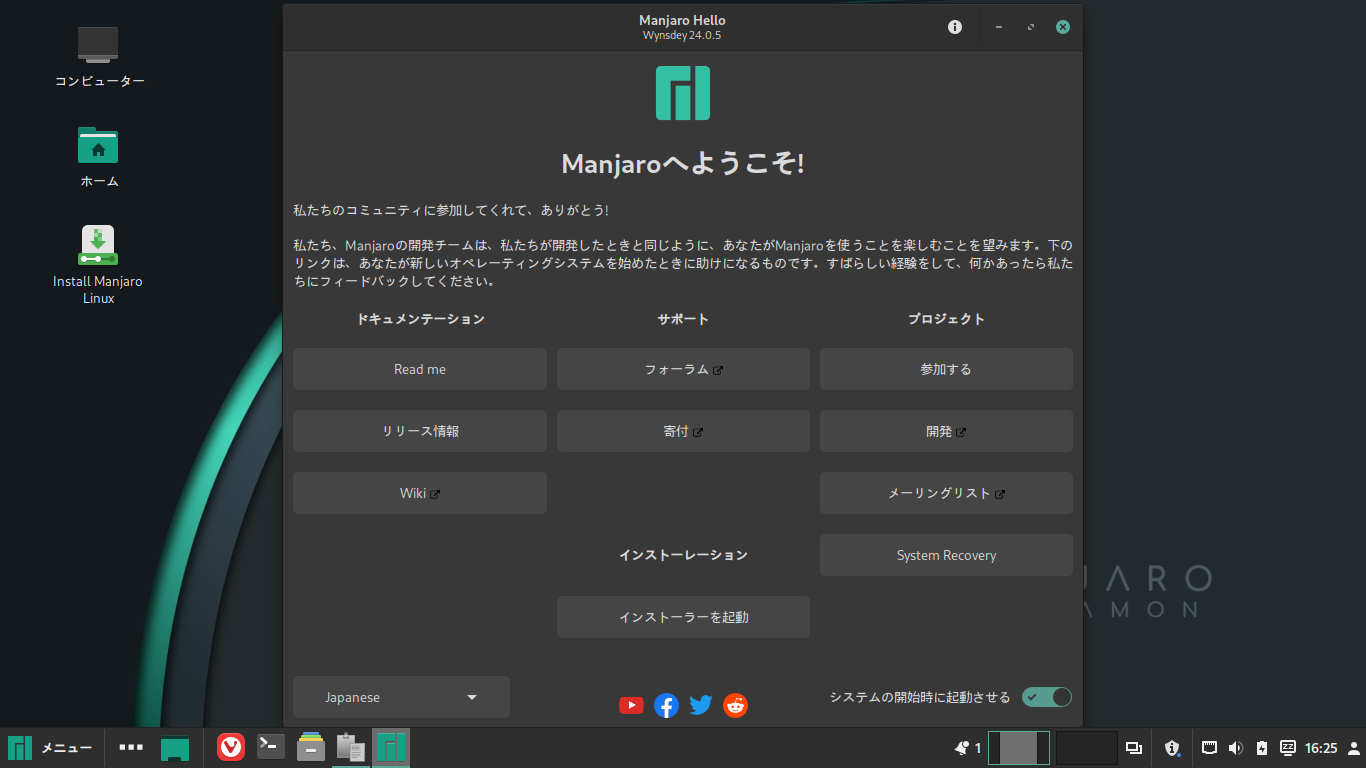This screenshot has width=1366, height=768.
Task: Click the 16:25 clock in the panel
Action: 1321,748
